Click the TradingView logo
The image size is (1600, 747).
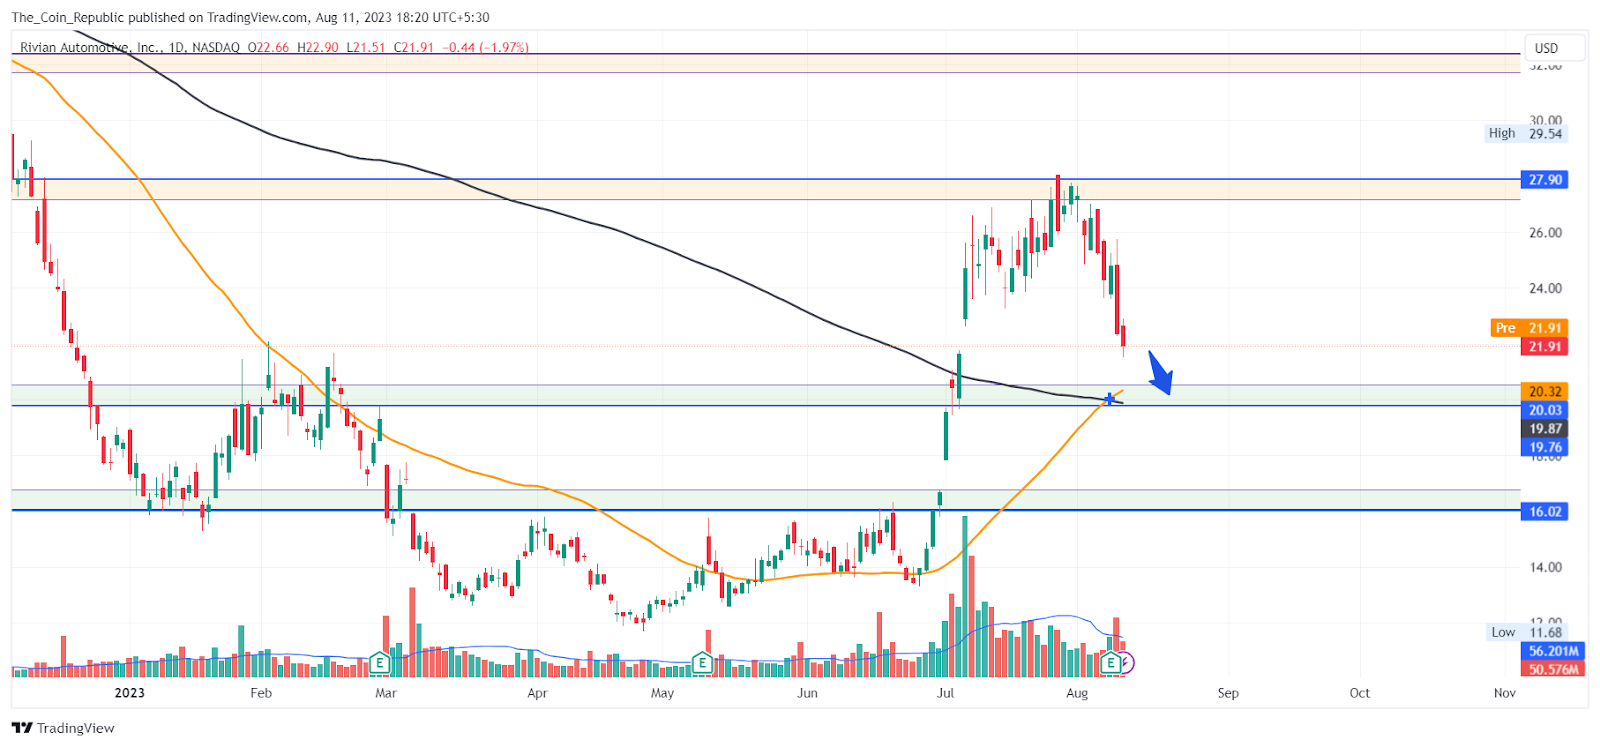point(63,728)
